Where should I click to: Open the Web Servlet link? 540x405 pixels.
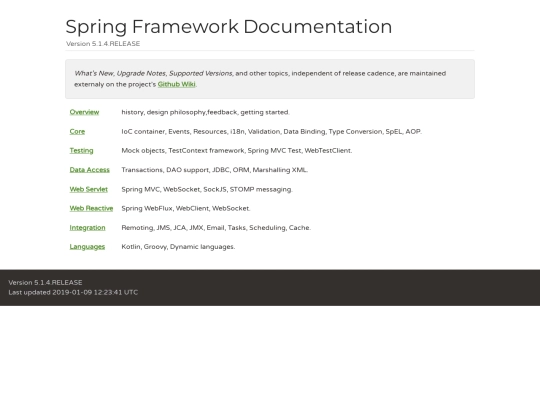tap(89, 189)
